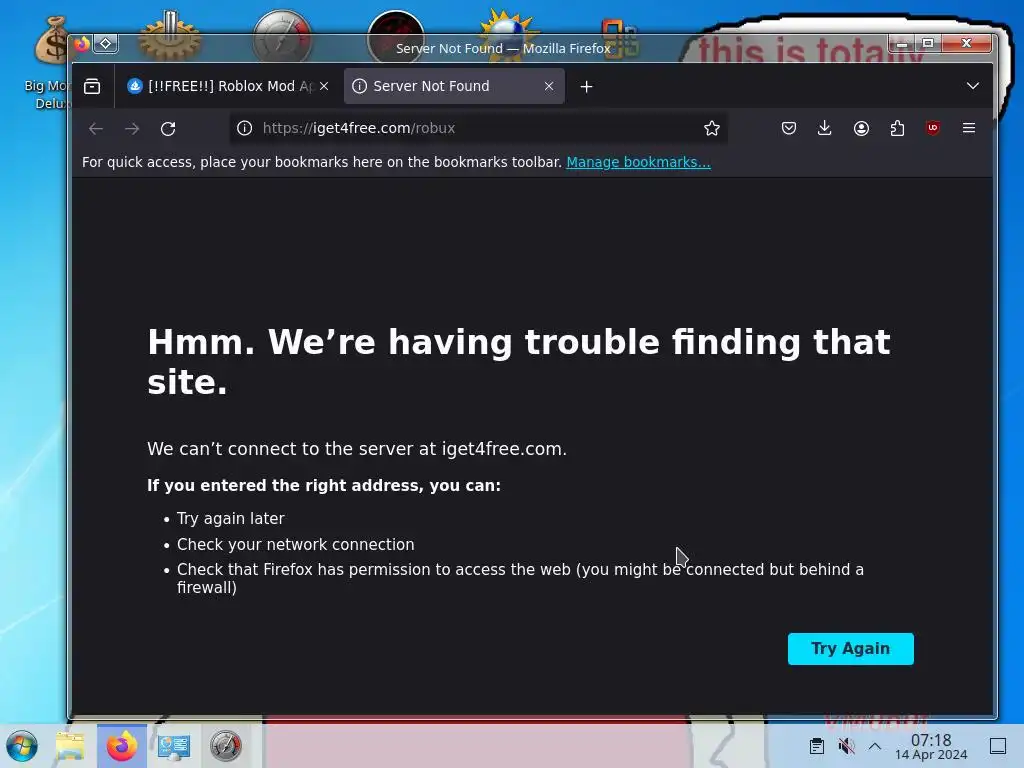
Task: Switch to the Roblox Mod tab
Action: [228, 86]
